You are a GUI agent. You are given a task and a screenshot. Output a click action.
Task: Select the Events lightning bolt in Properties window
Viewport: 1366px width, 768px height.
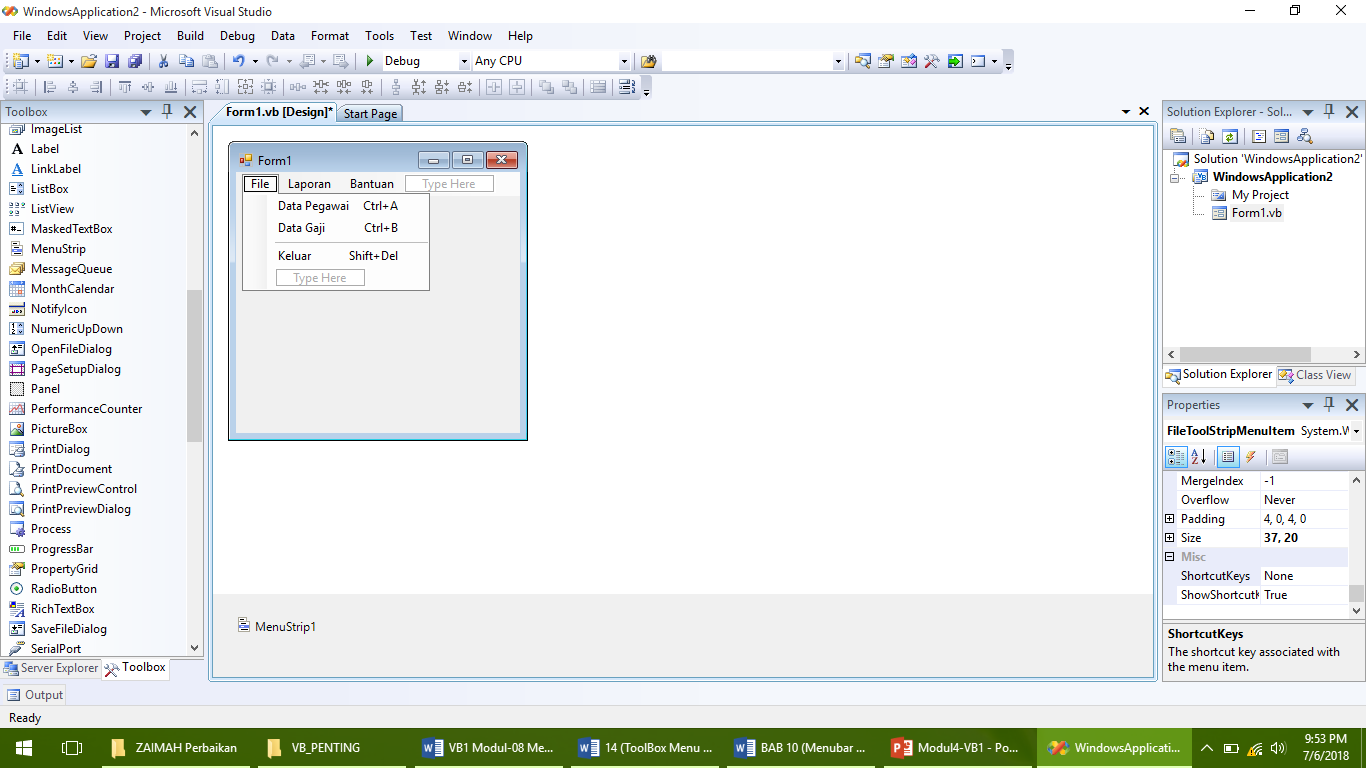coord(1250,457)
